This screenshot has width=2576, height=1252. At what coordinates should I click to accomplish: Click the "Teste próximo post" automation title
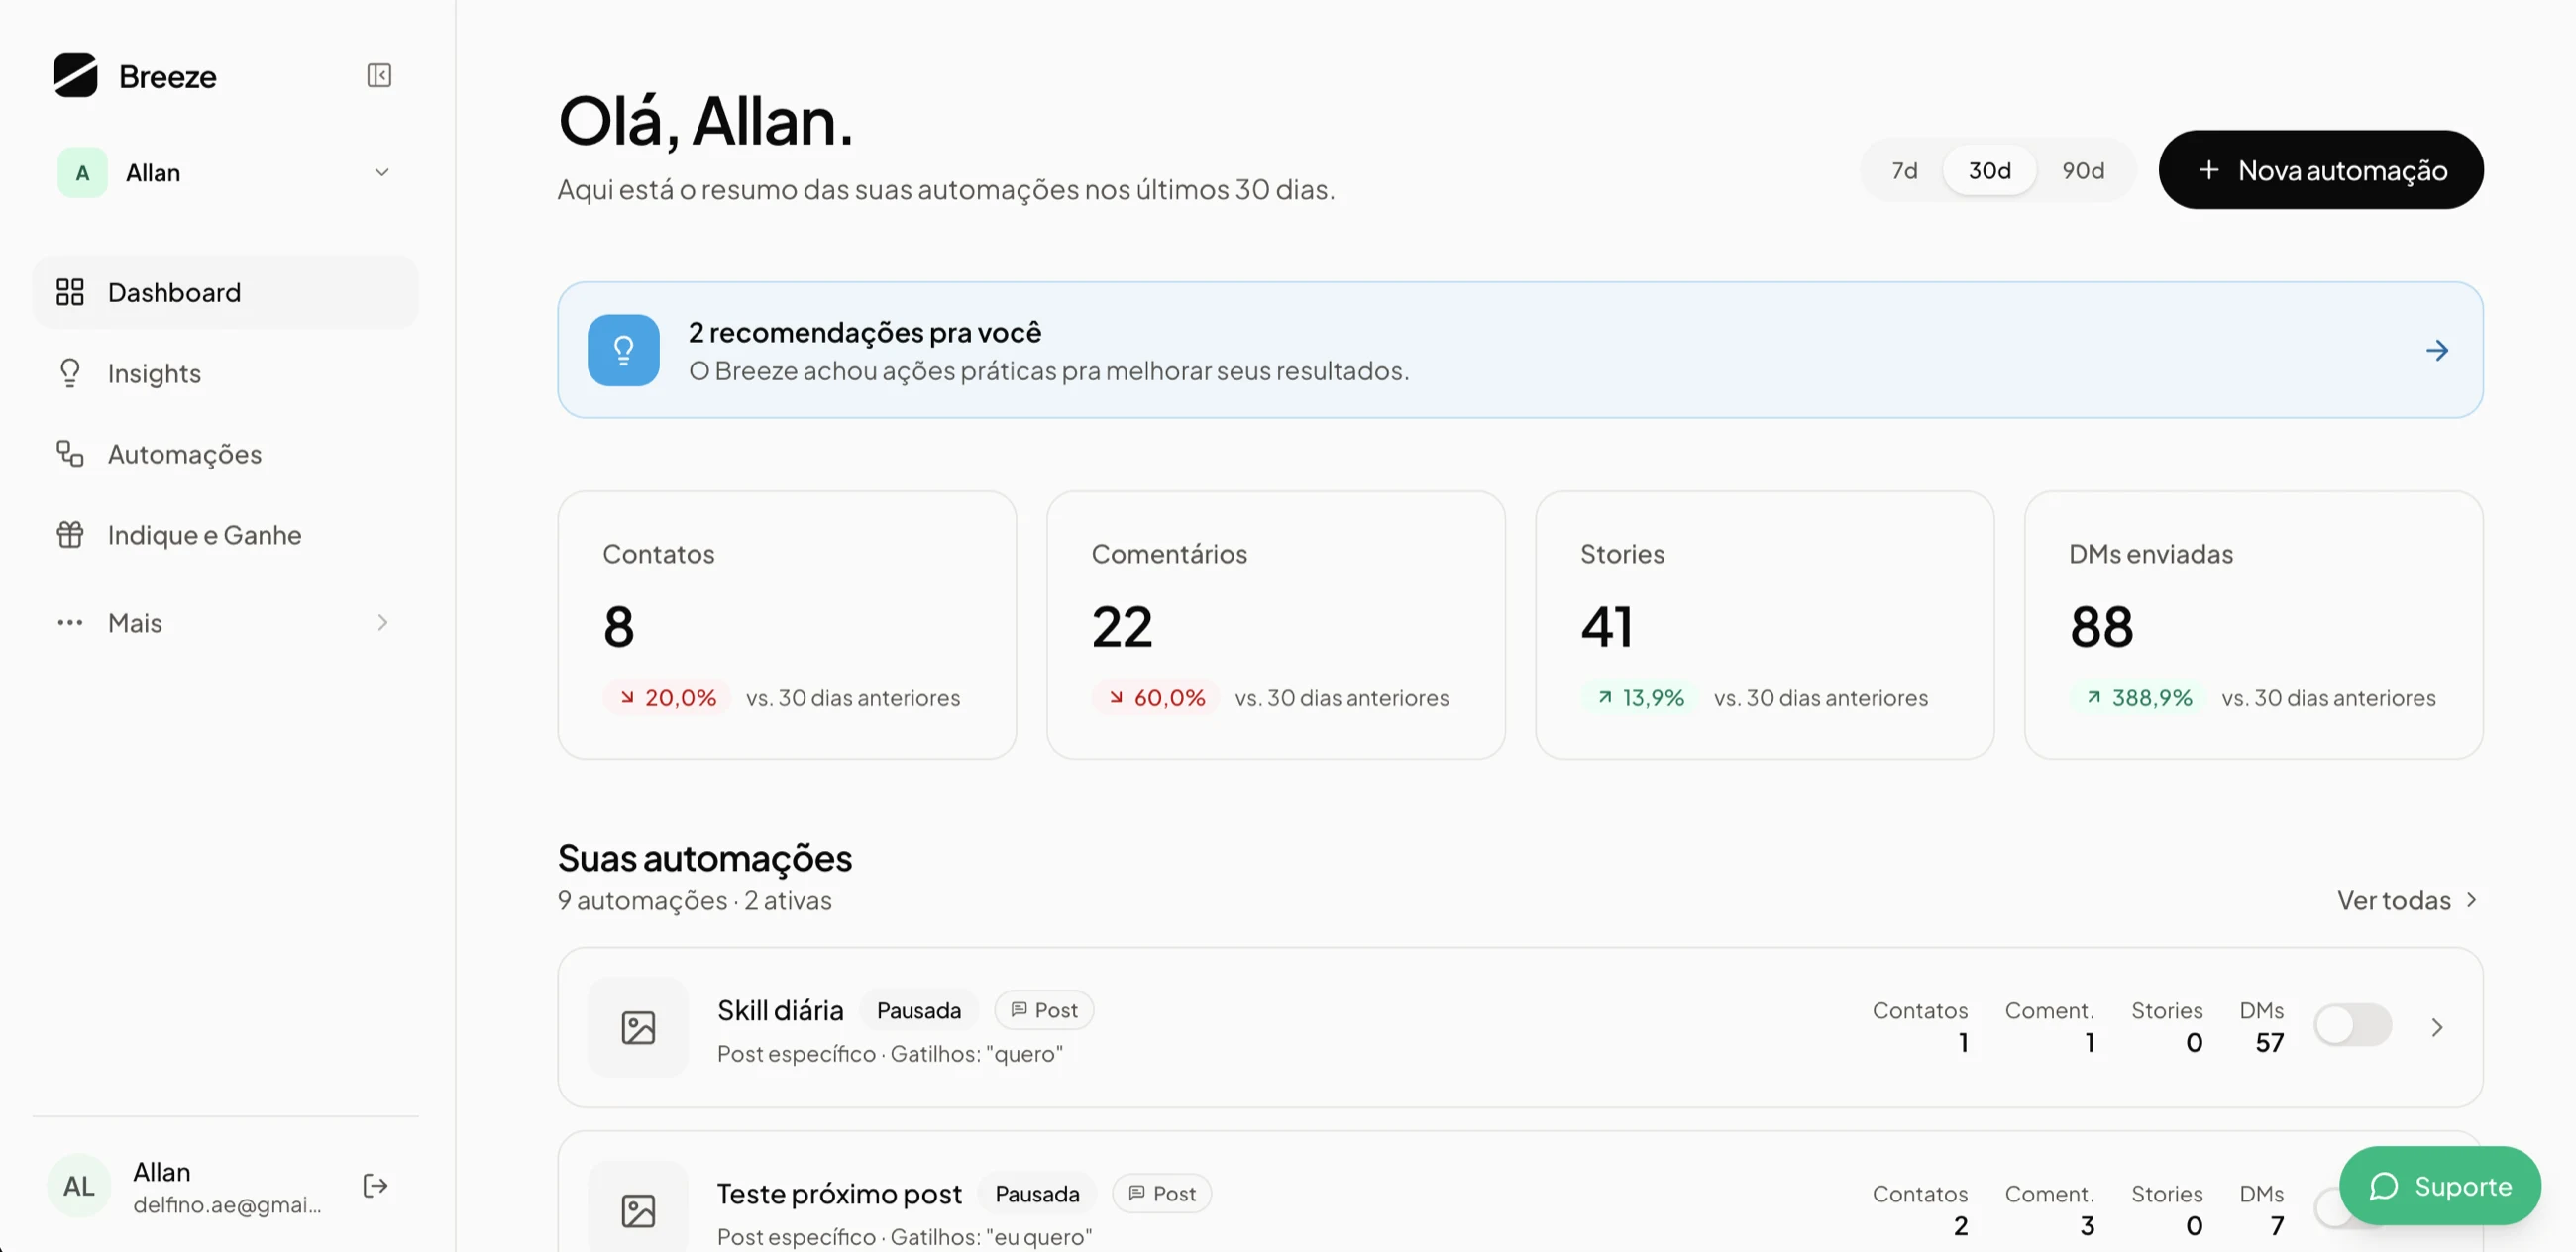tap(839, 1193)
